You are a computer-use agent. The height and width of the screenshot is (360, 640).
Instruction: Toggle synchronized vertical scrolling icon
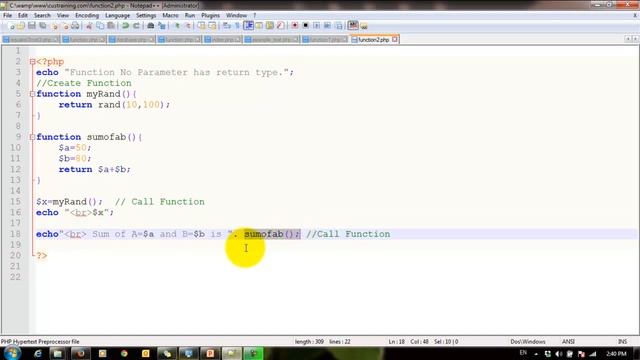(202, 26)
